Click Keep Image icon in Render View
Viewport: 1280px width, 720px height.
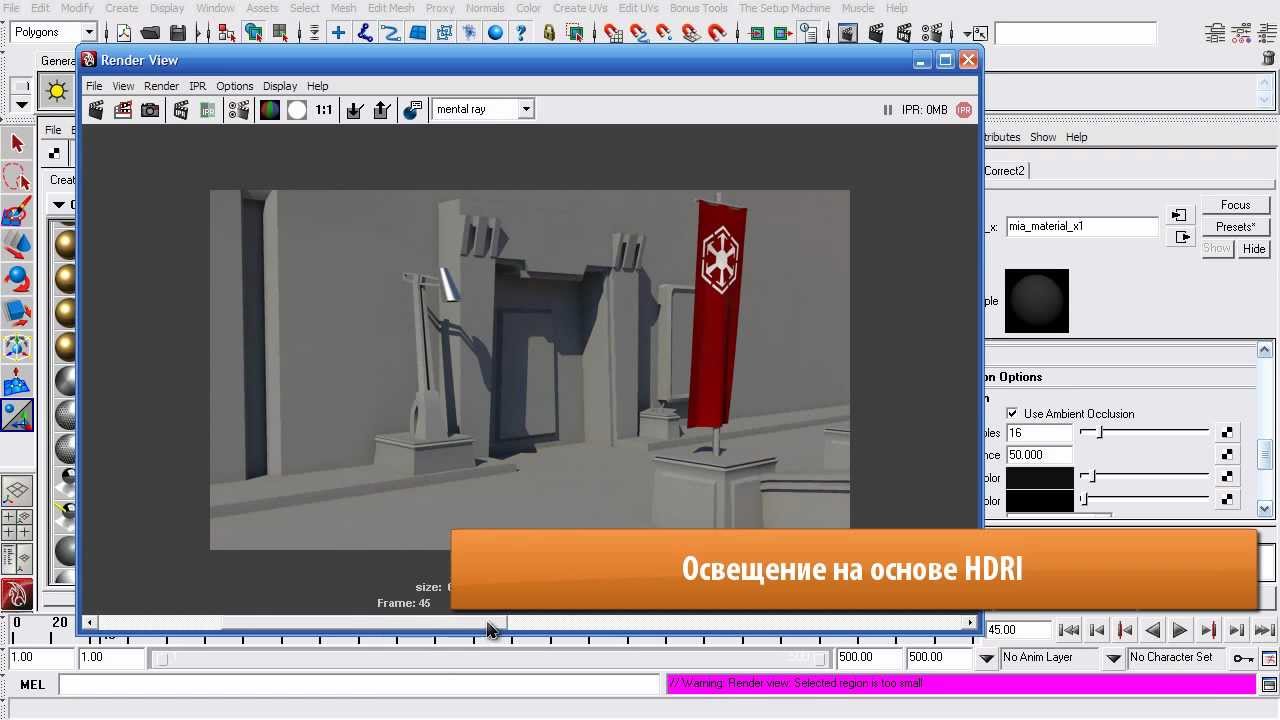(354, 110)
